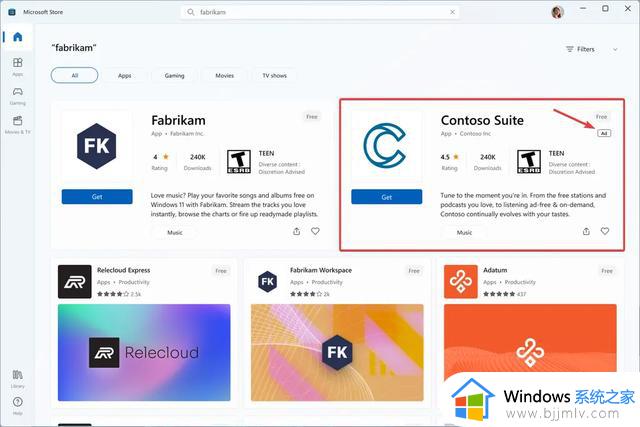Click the Ad badge on Contoso Suite
Image resolution: width=640 pixels, height=427 pixels.
(x=604, y=133)
